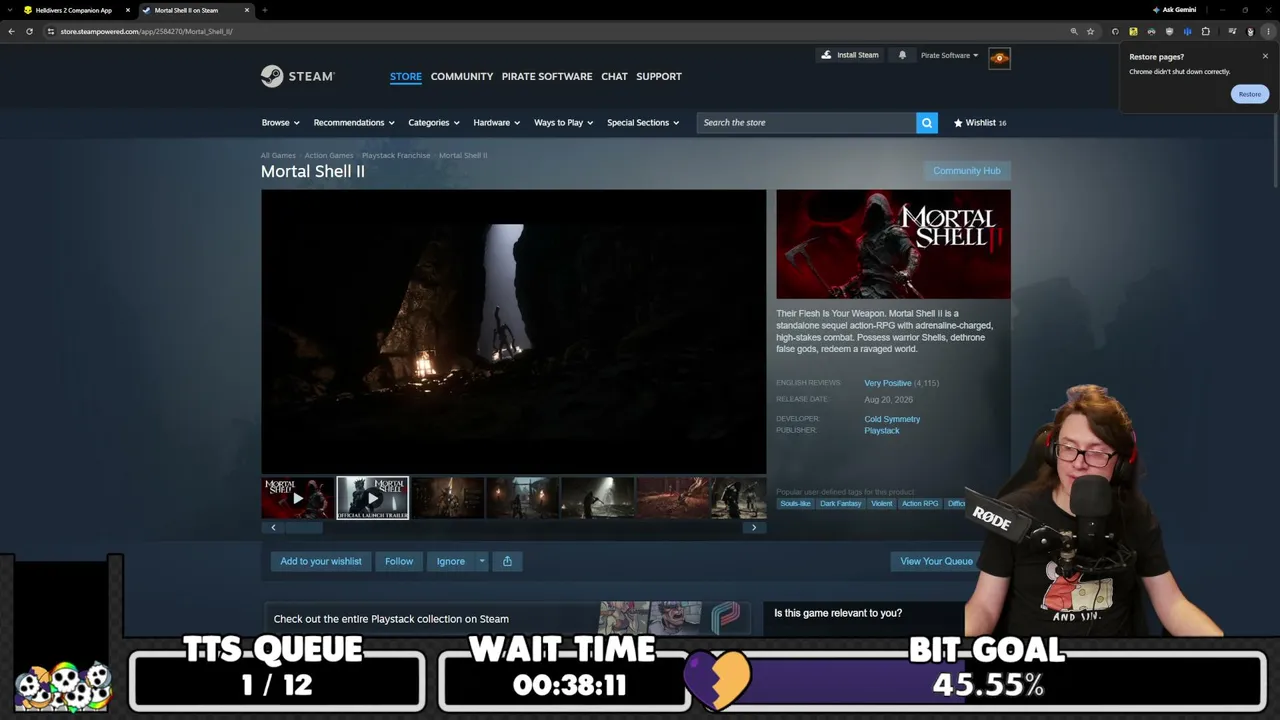Expand the Hardware dropdown

click(x=497, y=123)
